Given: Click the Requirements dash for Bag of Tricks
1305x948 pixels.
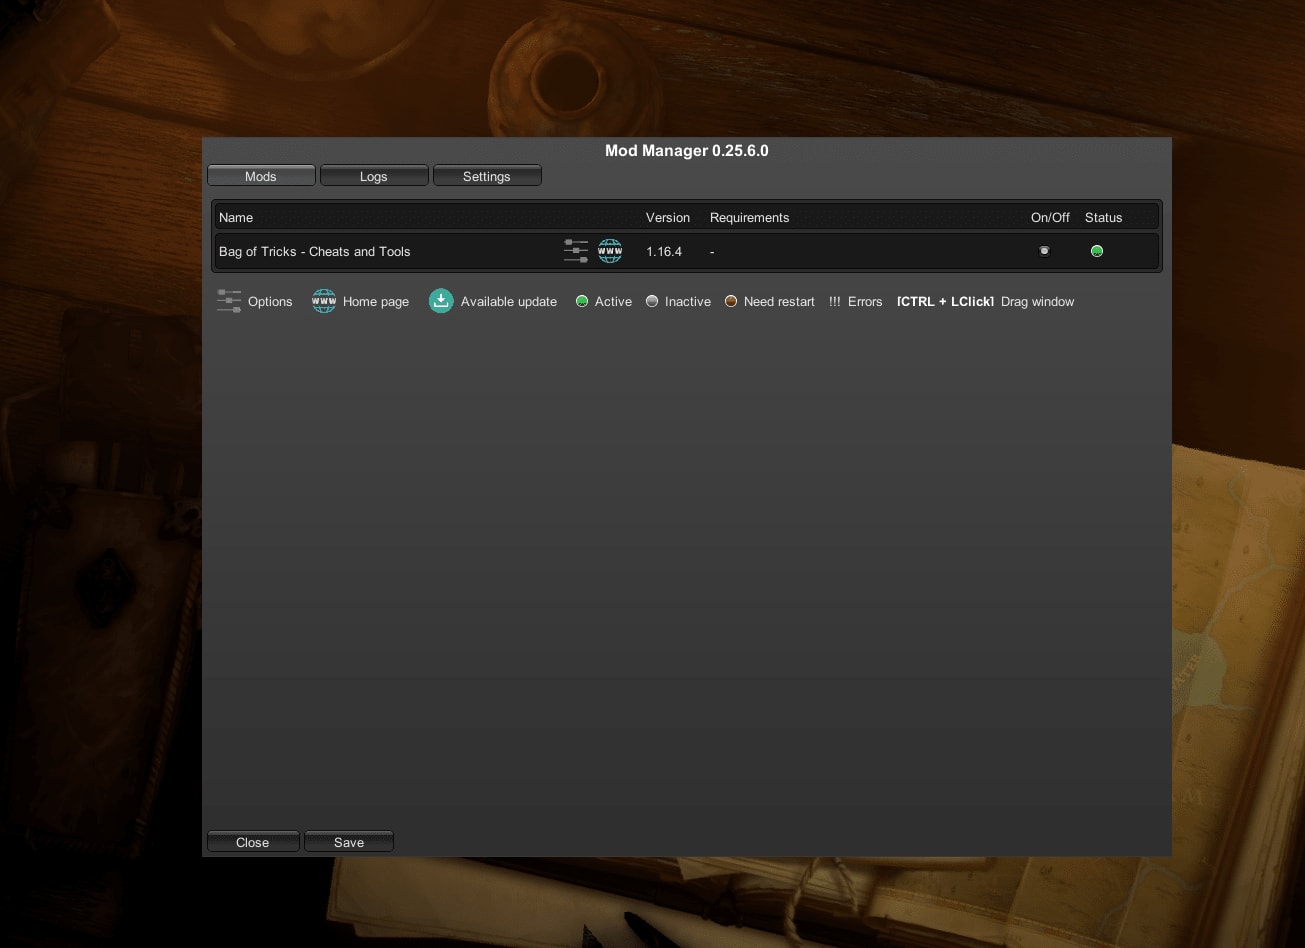Looking at the screenshot, I should point(712,252).
